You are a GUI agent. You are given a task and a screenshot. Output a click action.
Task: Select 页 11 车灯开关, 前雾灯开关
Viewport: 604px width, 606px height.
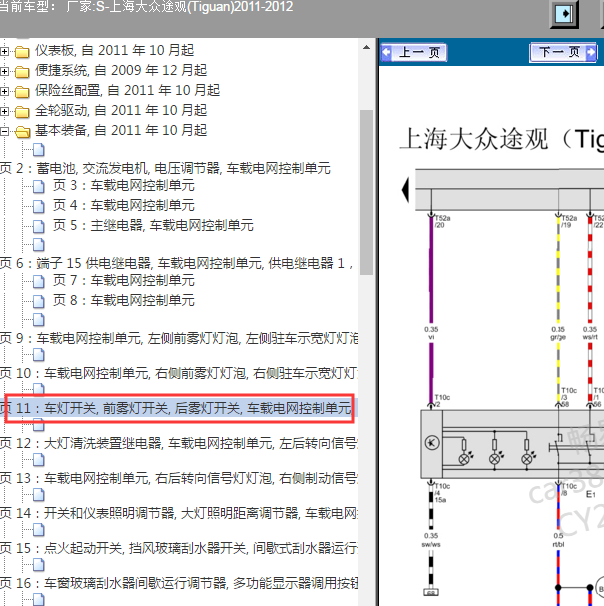click(x=179, y=409)
